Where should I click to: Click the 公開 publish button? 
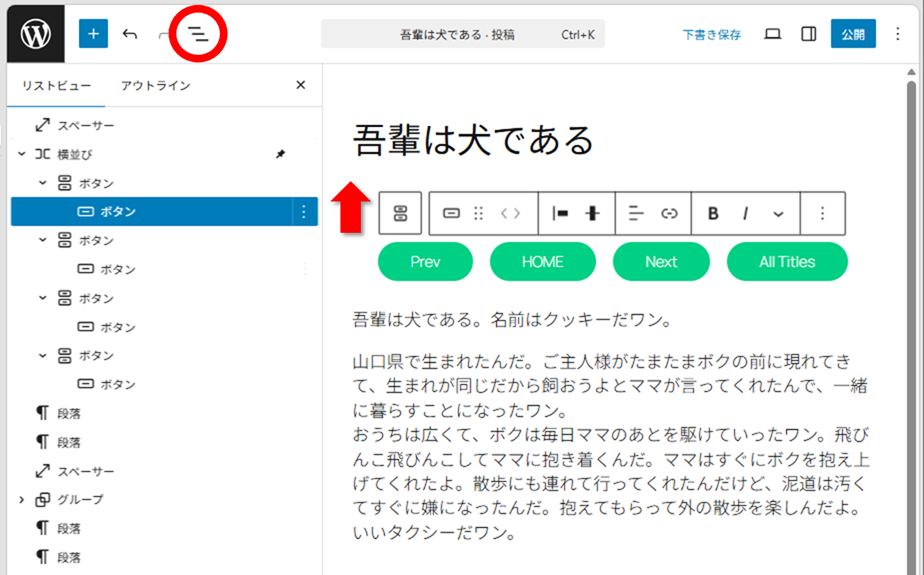click(x=852, y=34)
